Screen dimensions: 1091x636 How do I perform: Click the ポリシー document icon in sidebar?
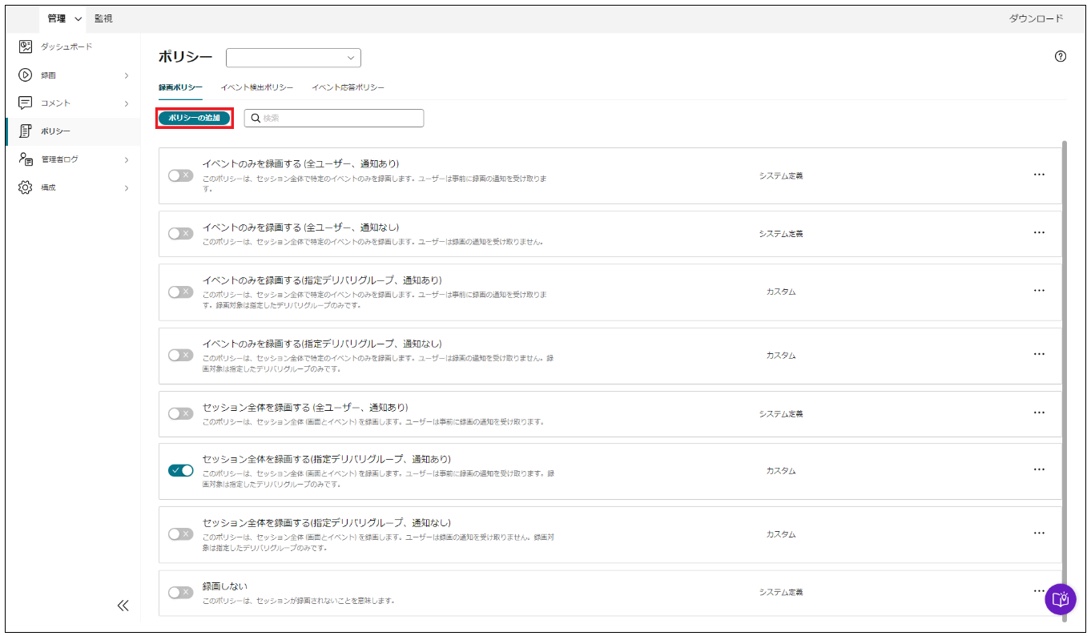coord(26,131)
